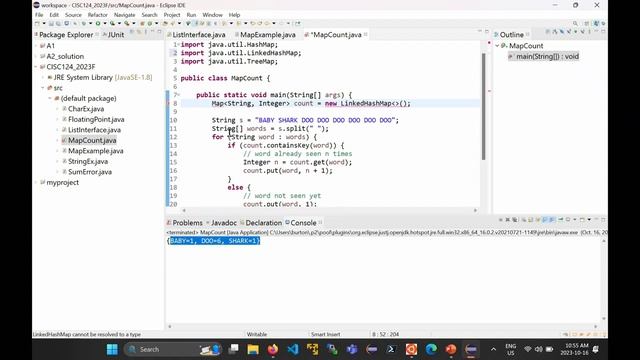Screen dimensions: 640x360
Task: Select the Java perspective icon at top right
Action: [x=596, y=24]
